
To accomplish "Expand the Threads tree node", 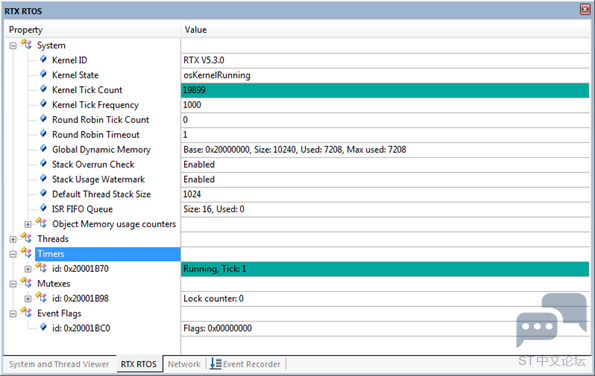I will coord(13,239).
